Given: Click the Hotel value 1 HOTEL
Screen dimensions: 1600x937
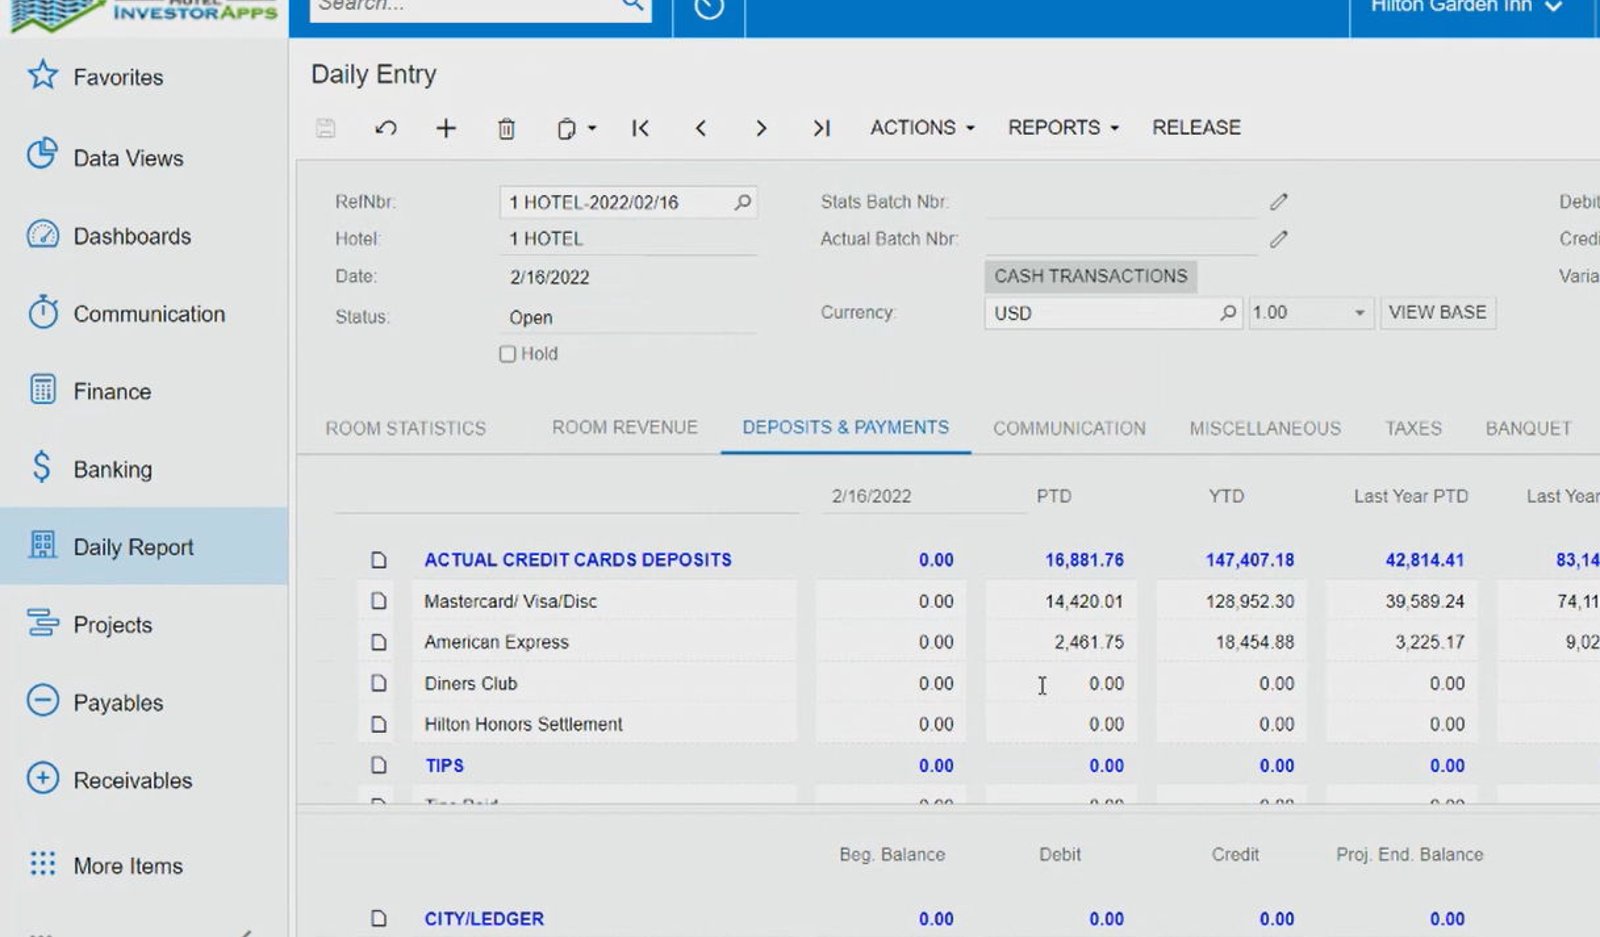Looking at the screenshot, I should click(x=546, y=239).
